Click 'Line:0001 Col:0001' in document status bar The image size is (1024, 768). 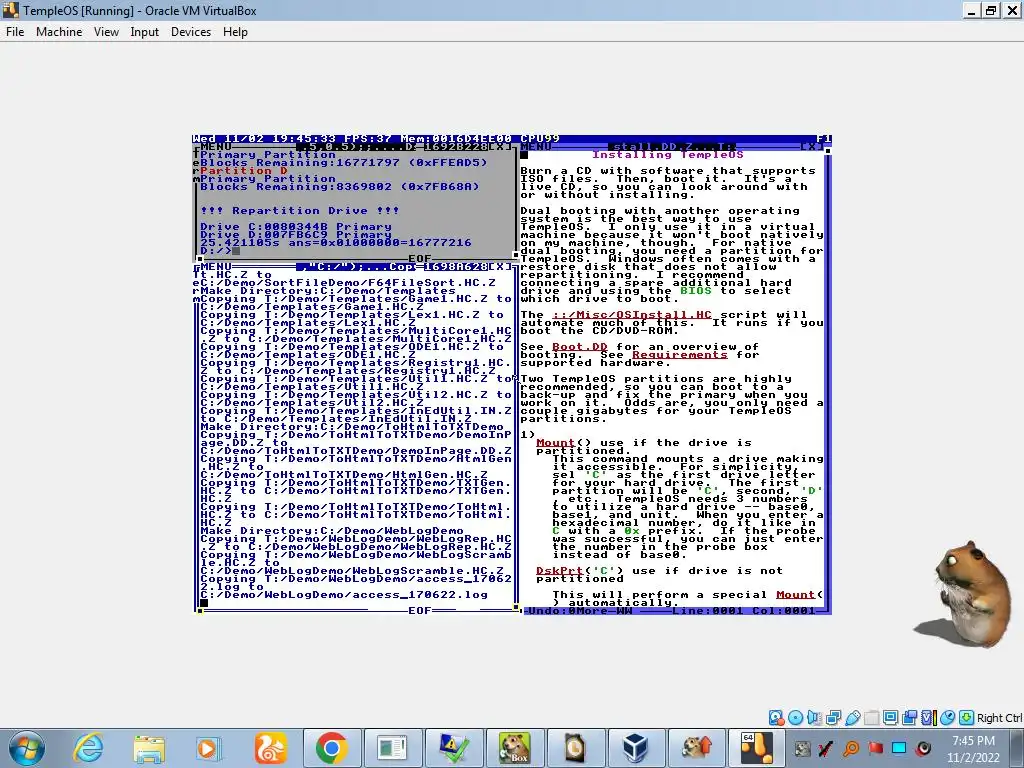(743, 611)
